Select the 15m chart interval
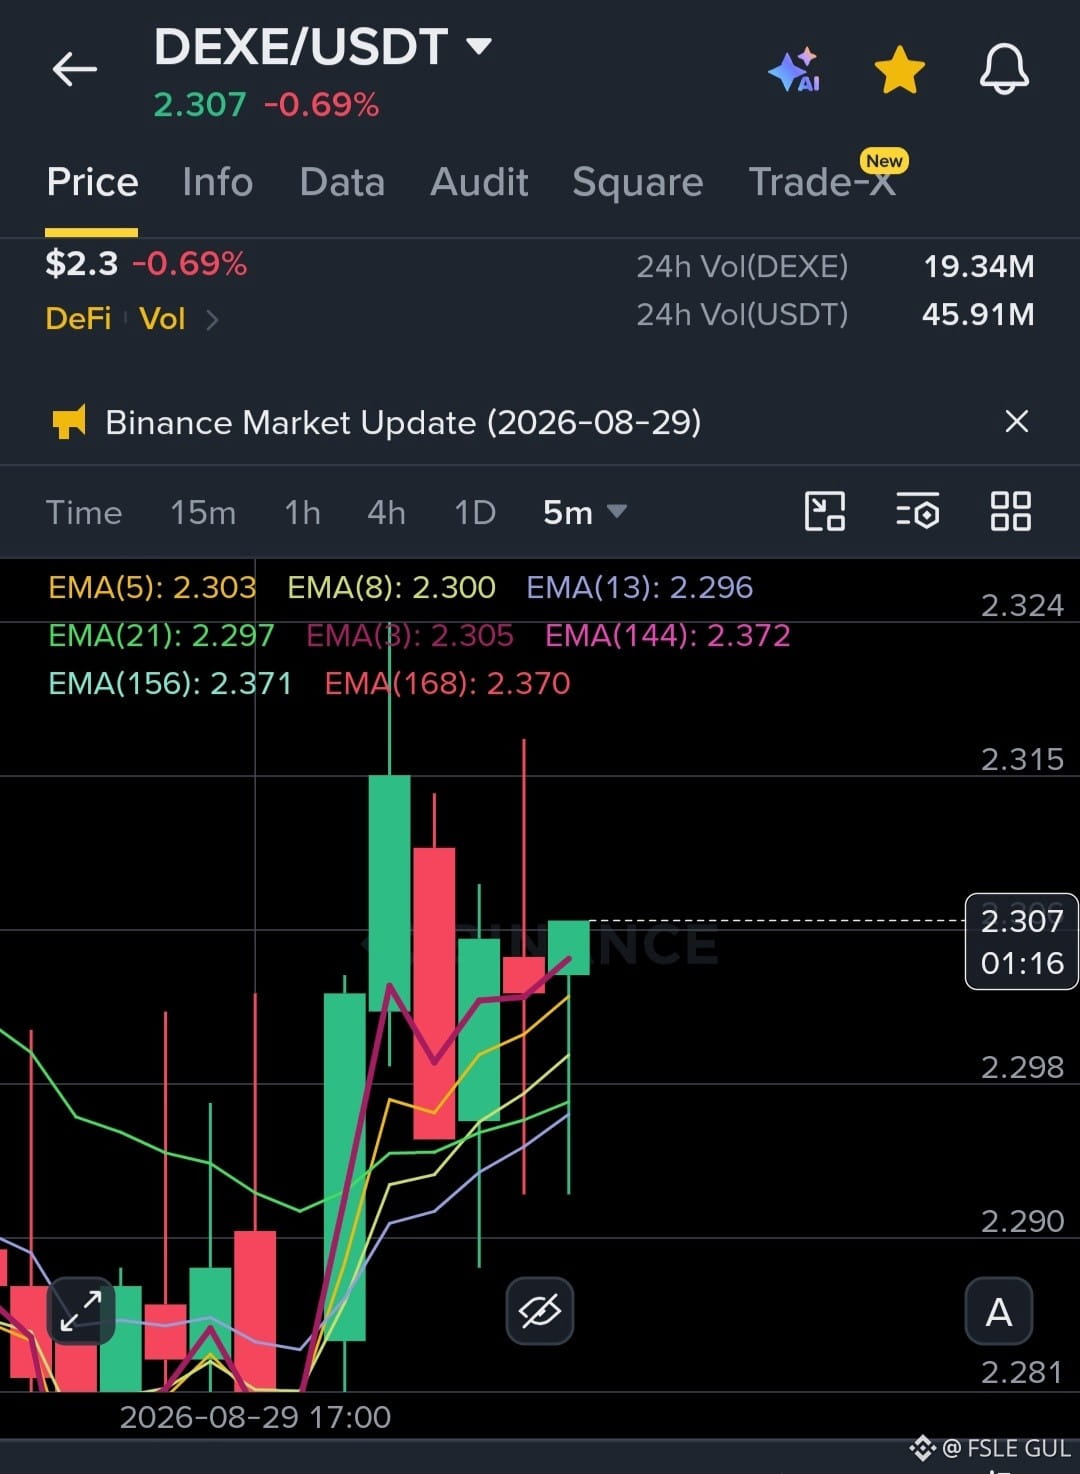 tap(203, 512)
